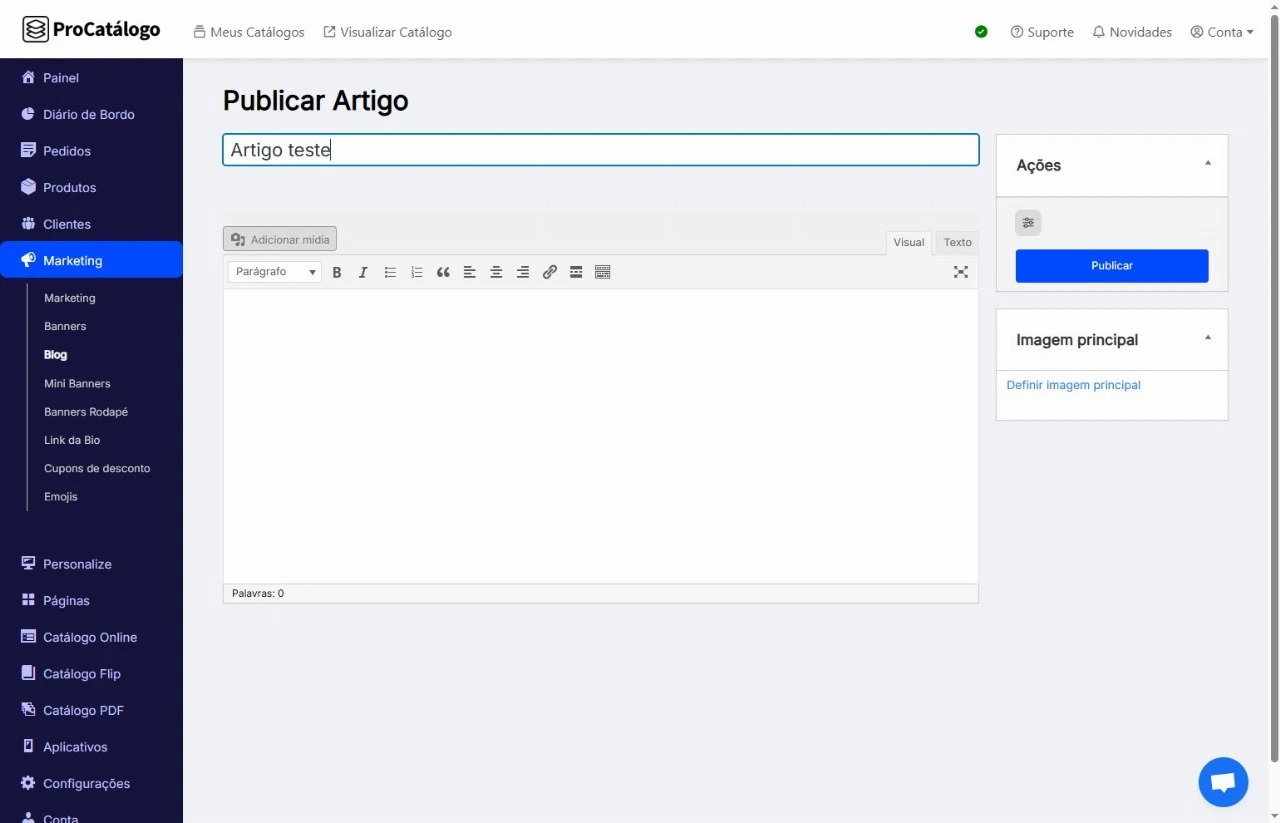1280x823 pixels.
Task: Center align the text
Action: click(x=496, y=272)
